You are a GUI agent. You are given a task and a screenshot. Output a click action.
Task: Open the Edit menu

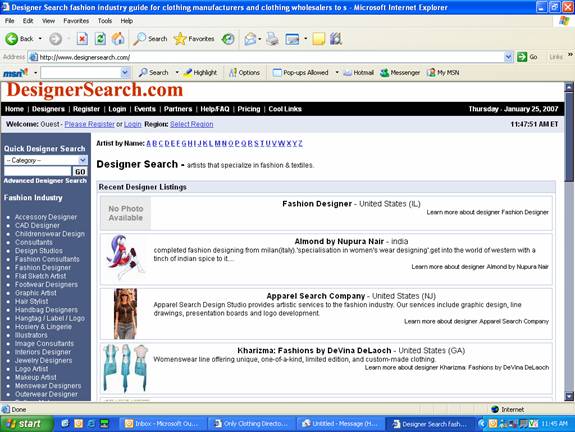[28, 21]
